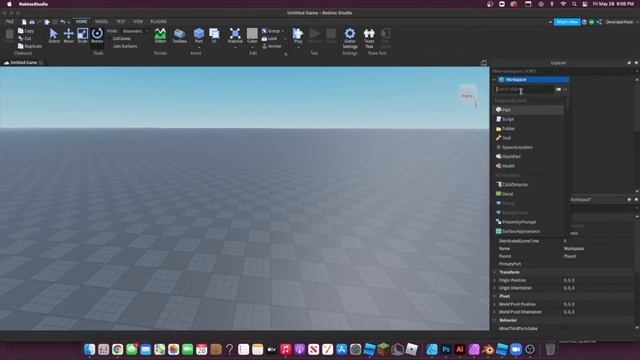Screen dimensions: 640x360
Task: Toggle the Join Surfaces checkbox
Action: coord(124,46)
